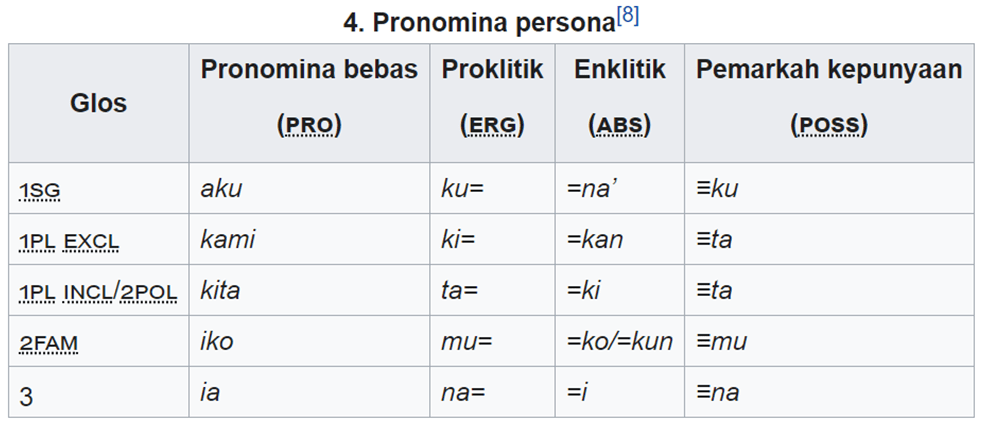Click the PRO abbreviation in header

[308, 126]
